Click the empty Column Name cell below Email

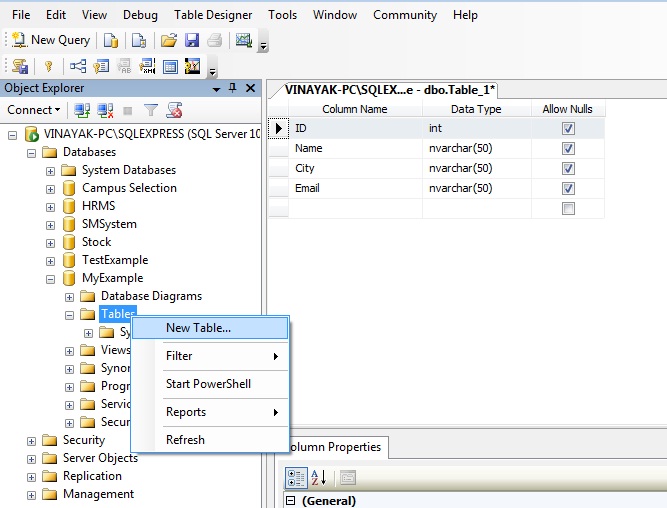(356, 208)
